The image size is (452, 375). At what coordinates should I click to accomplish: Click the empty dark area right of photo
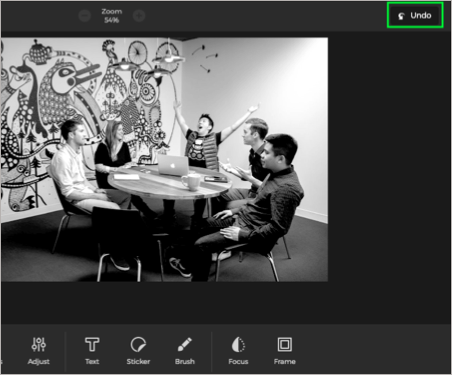[x=389, y=177]
